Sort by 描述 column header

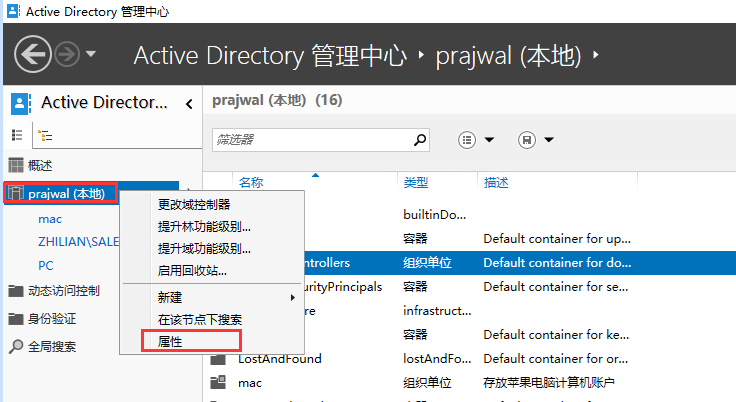[496, 182]
